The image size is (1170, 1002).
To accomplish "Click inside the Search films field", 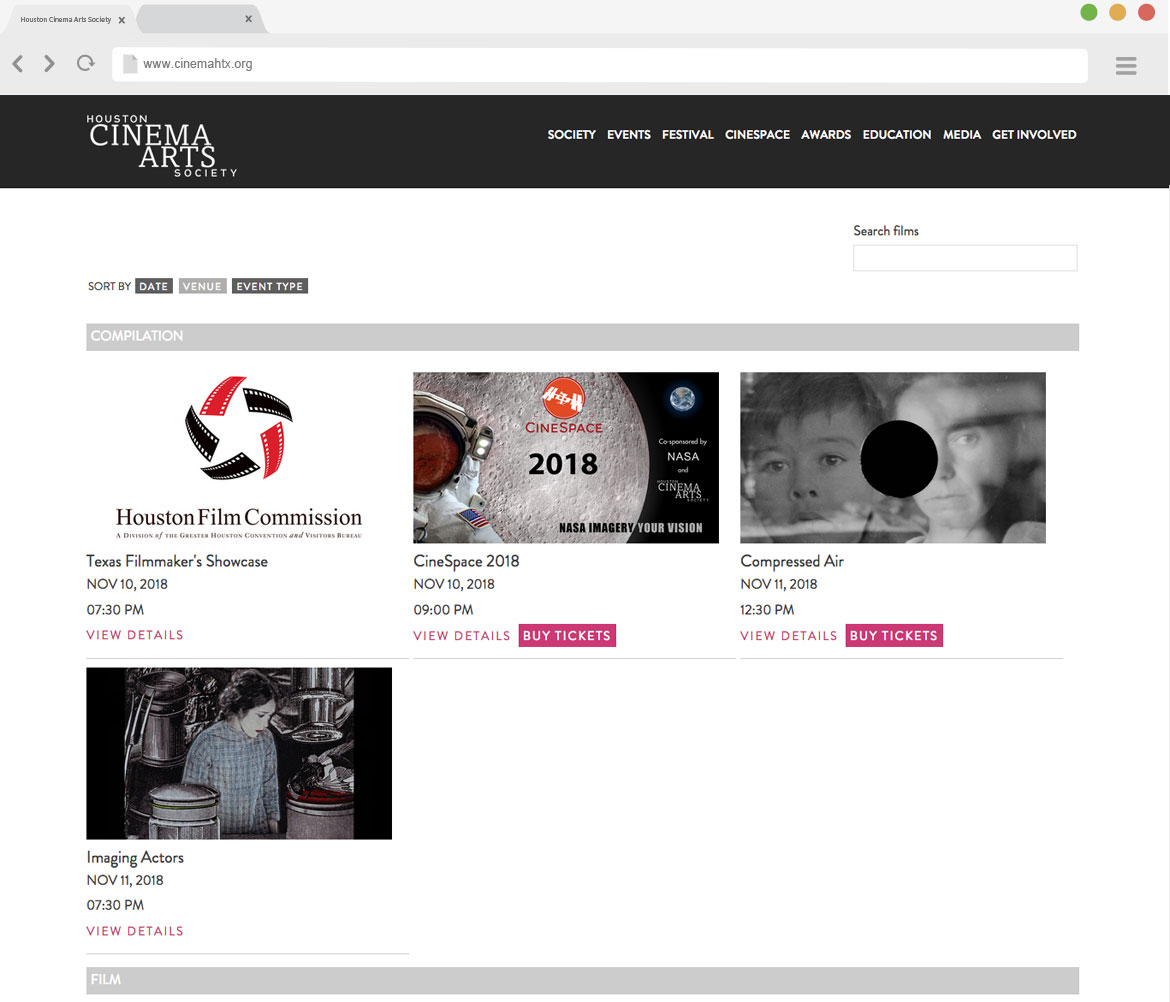I will 964,258.
